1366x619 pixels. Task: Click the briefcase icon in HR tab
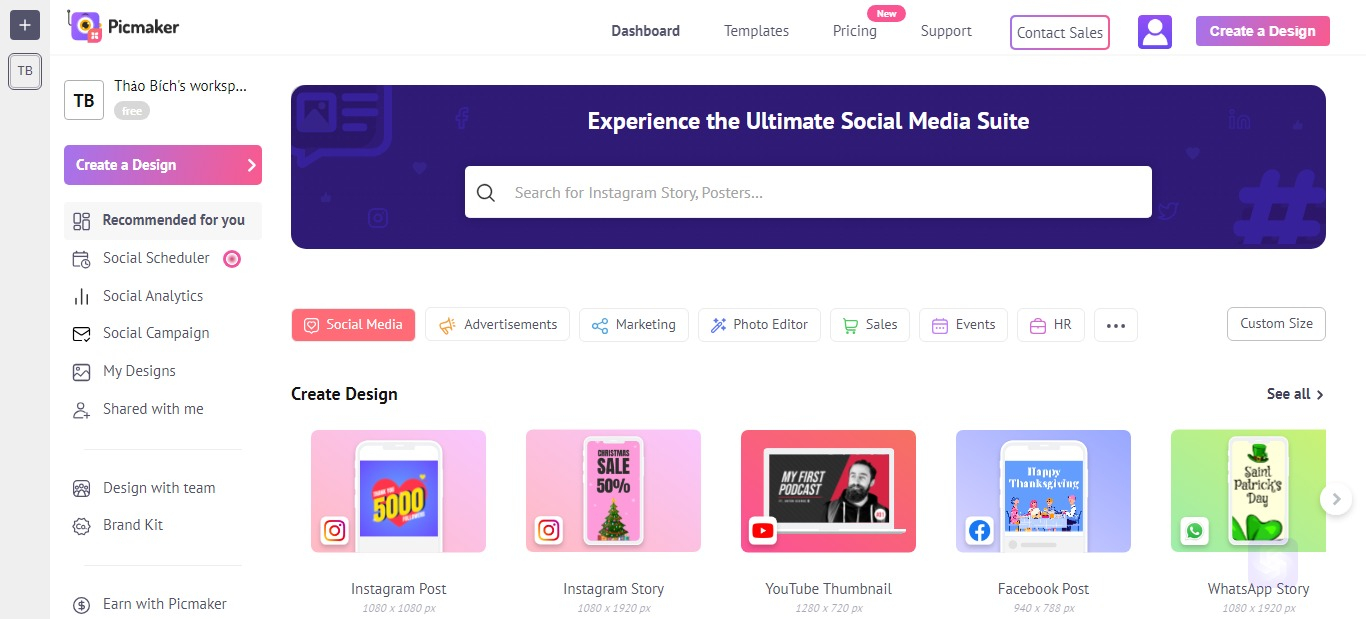pyautogui.click(x=1038, y=325)
